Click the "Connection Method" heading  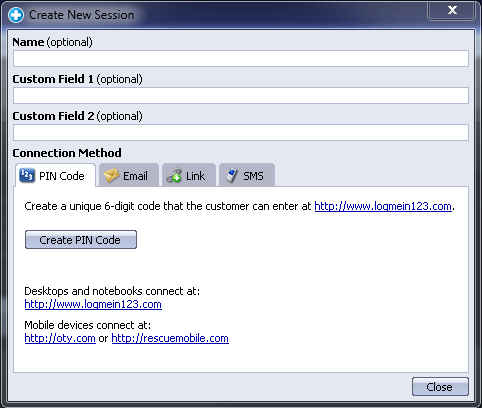pos(67,153)
